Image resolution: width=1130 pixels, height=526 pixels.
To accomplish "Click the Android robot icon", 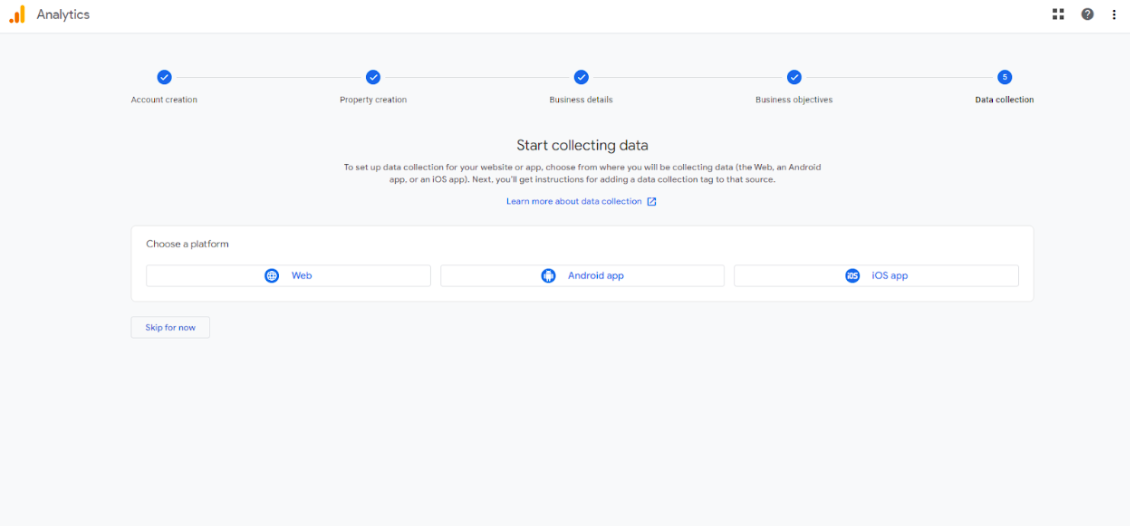I will pos(548,276).
